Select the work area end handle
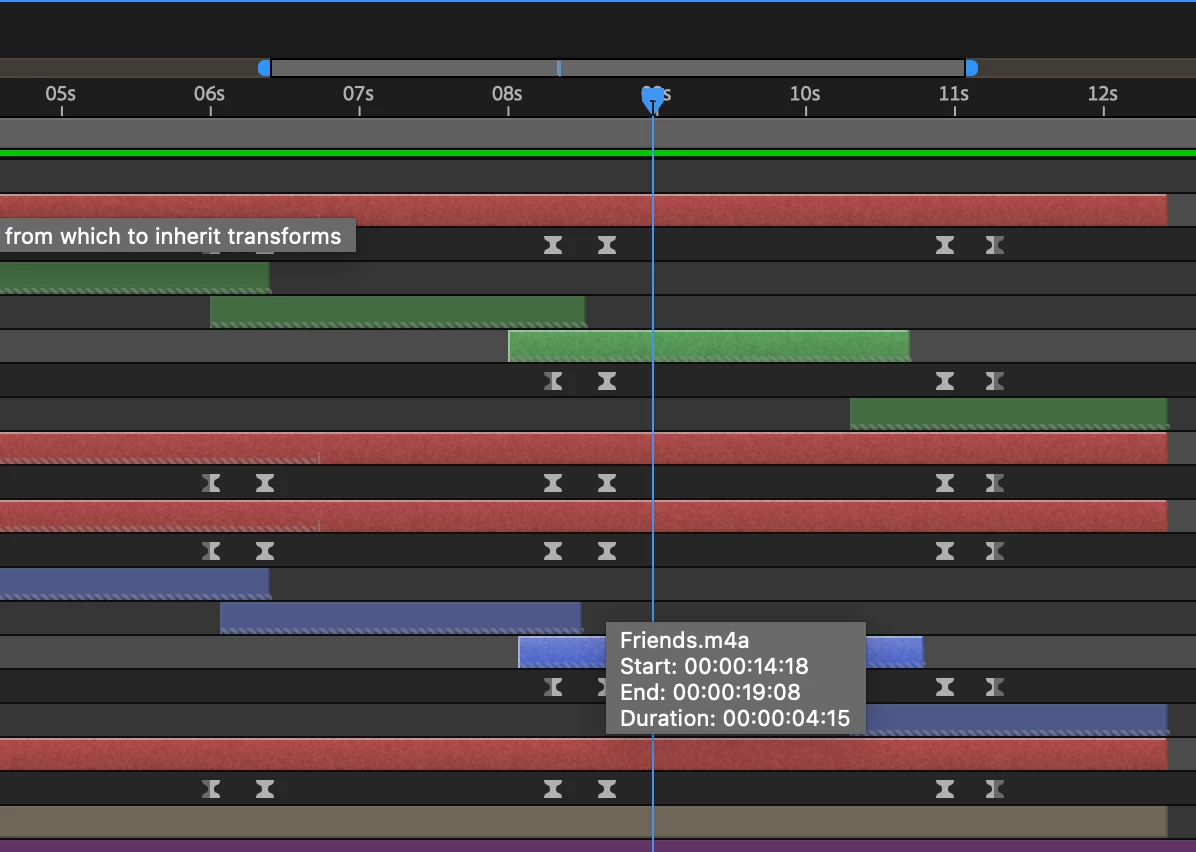Viewport: 1196px width, 852px height. [972, 68]
